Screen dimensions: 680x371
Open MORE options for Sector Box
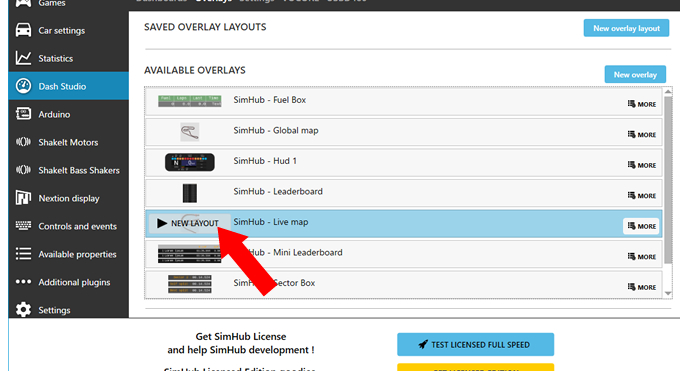click(x=642, y=287)
